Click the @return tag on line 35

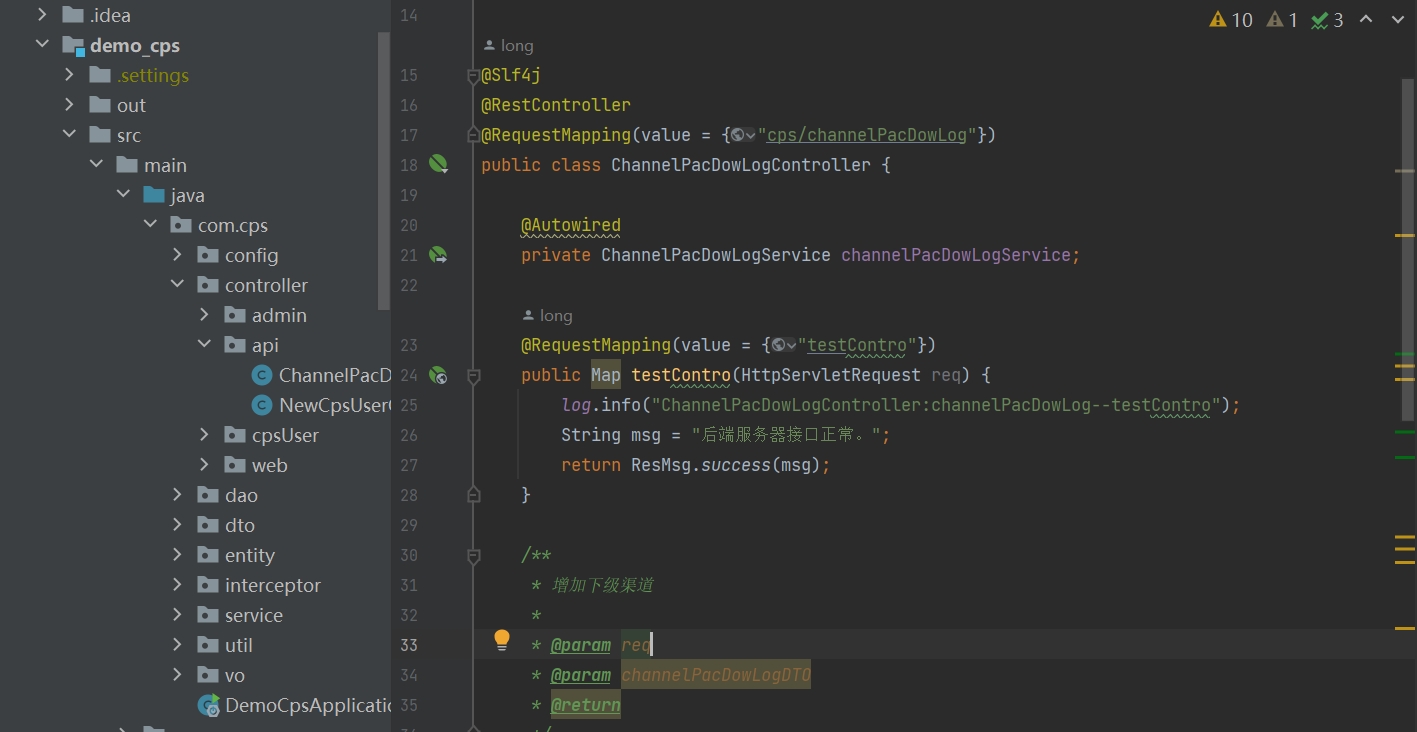pos(586,705)
